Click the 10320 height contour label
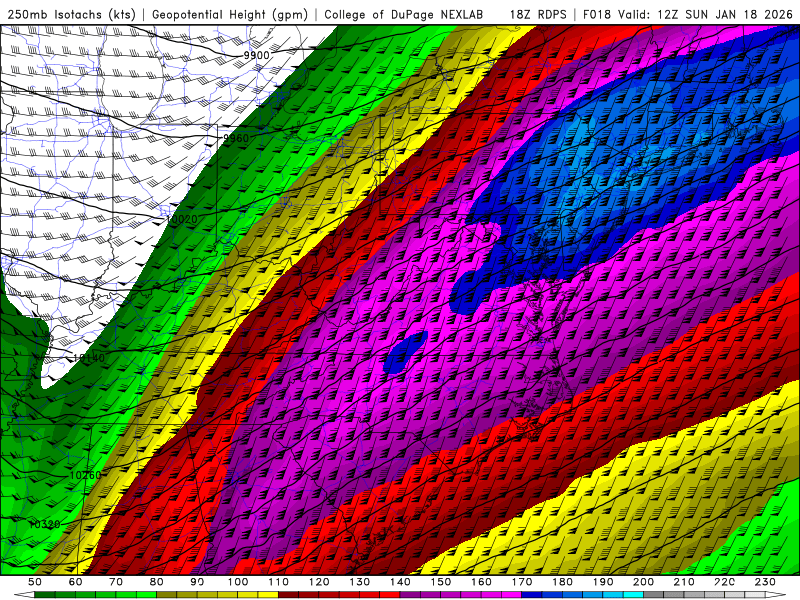The height and width of the screenshot is (600, 800). (44, 524)
